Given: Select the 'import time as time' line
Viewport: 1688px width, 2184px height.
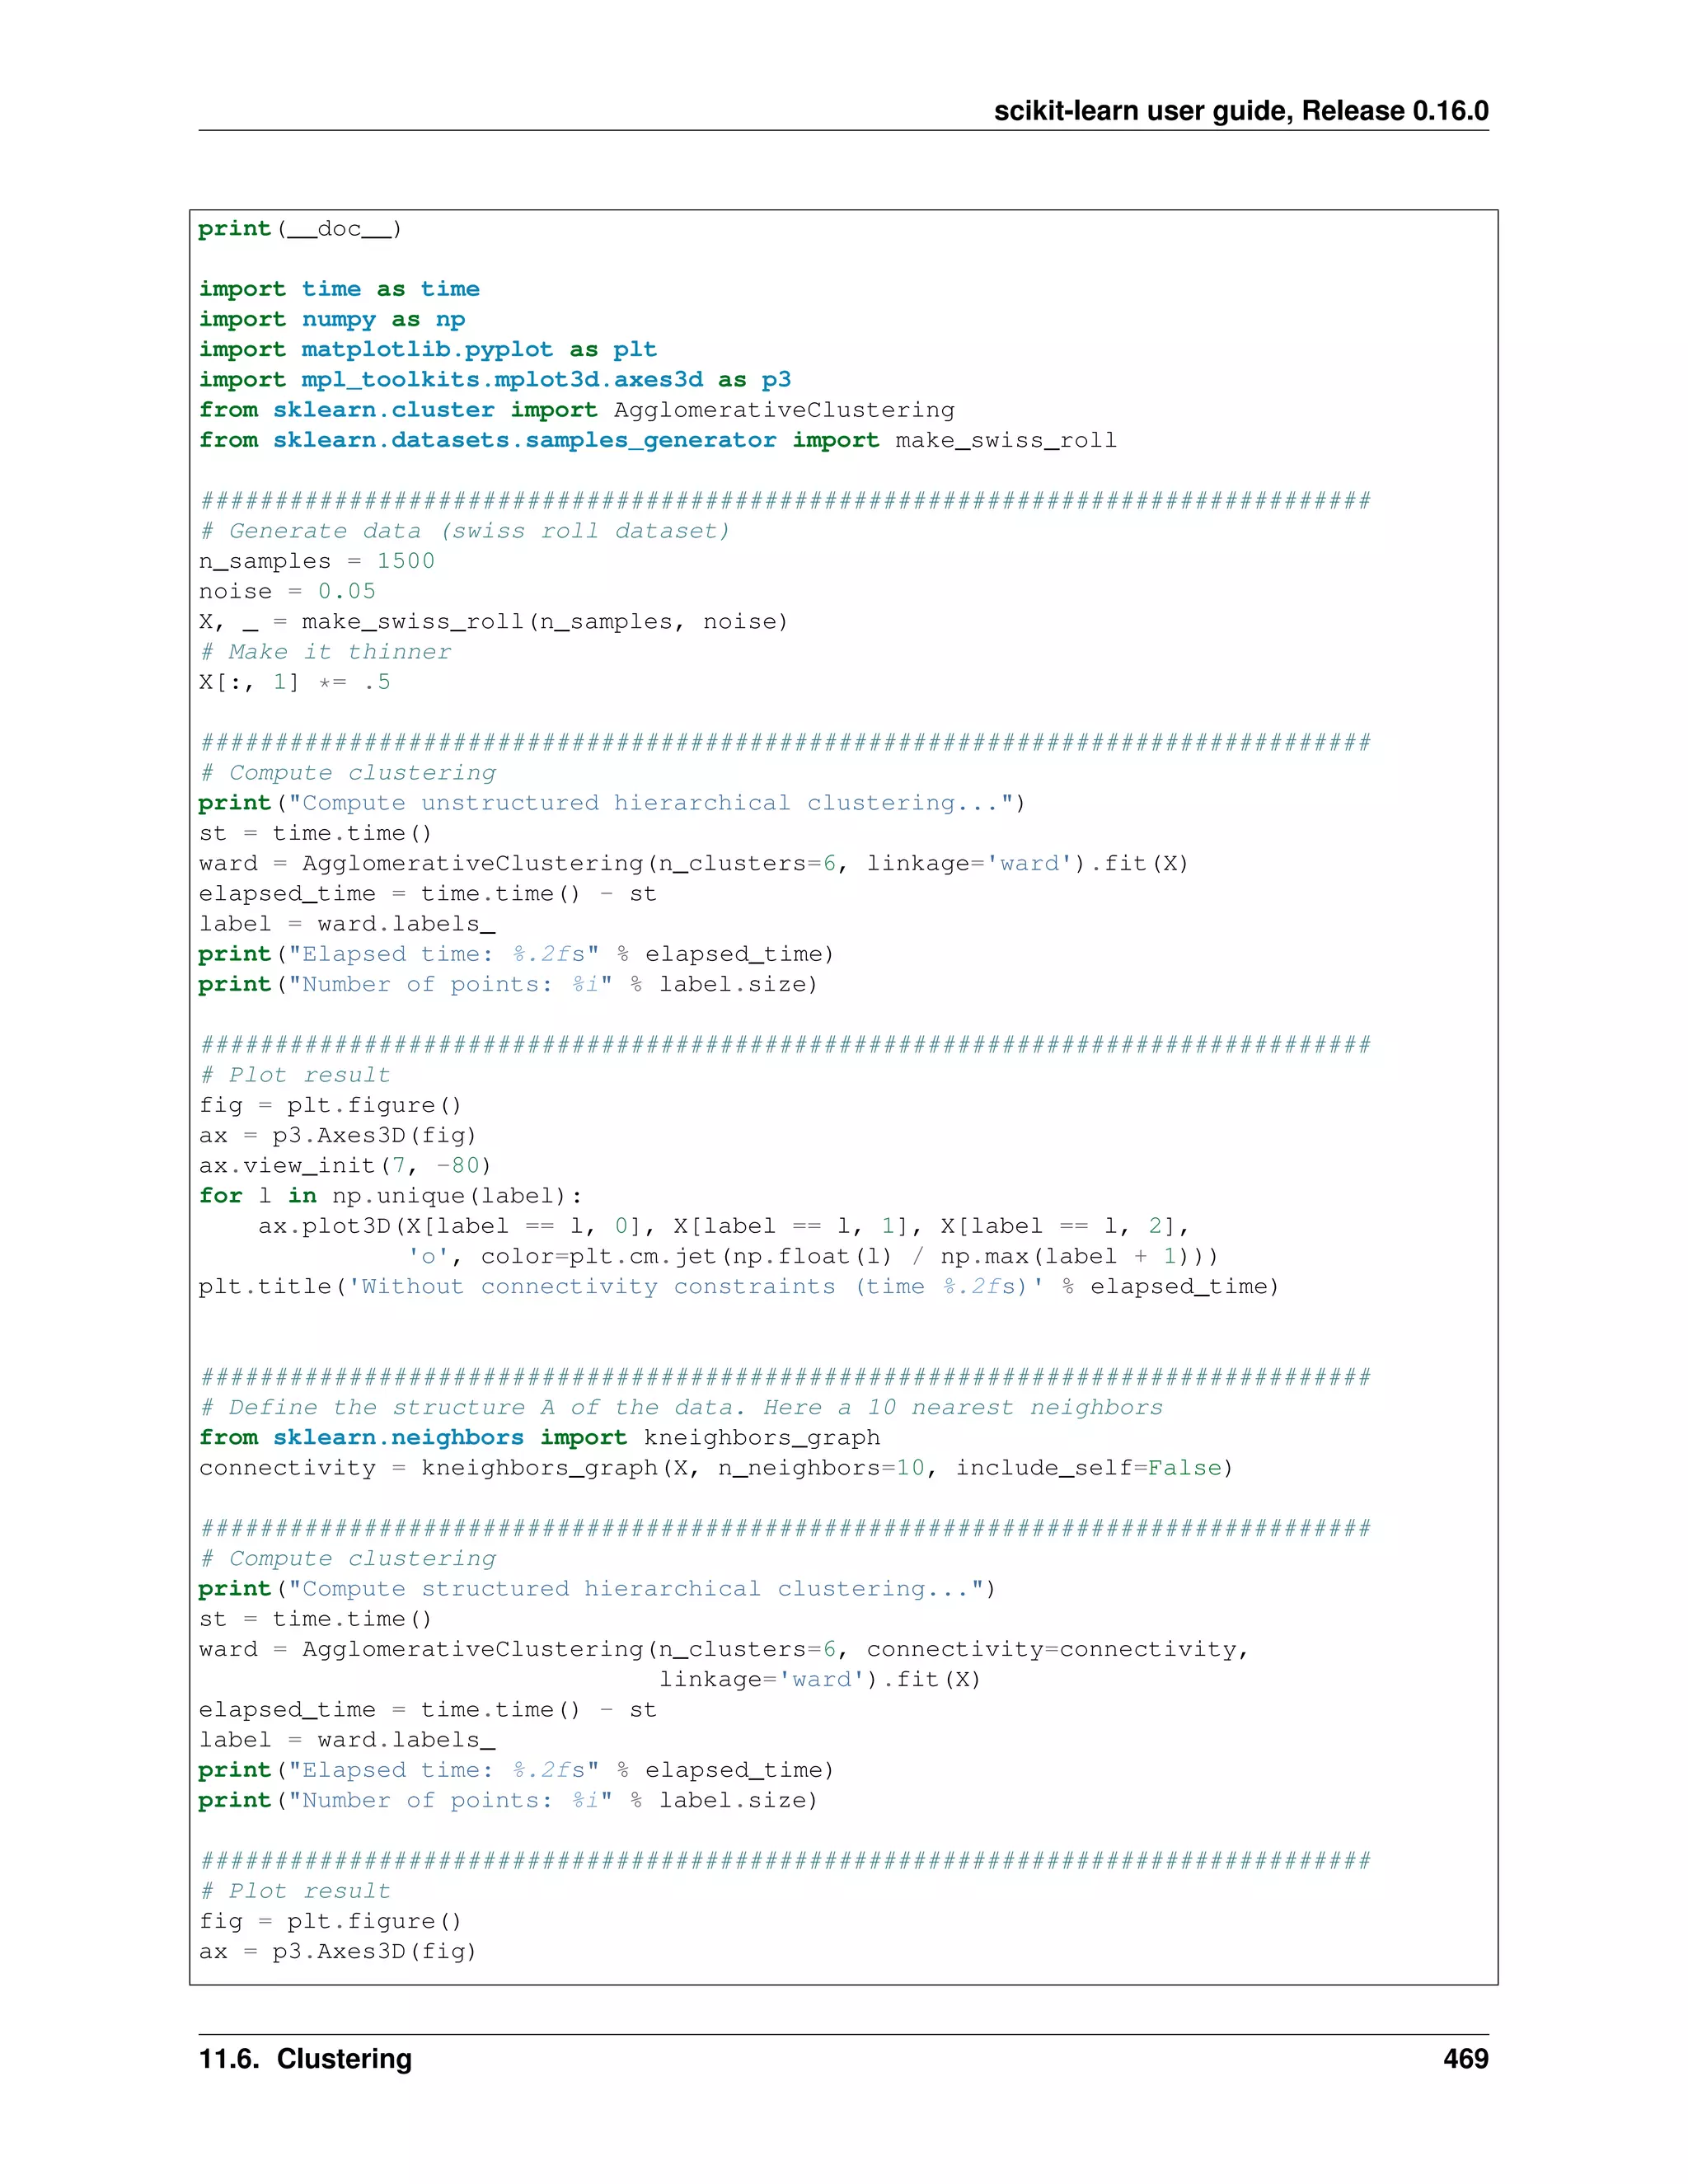Looking at the screenshot, I should point(339,289).
